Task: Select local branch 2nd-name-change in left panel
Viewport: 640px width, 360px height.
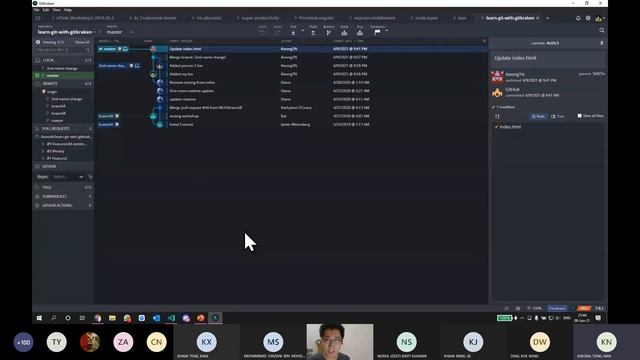Action: click(62, 68)
